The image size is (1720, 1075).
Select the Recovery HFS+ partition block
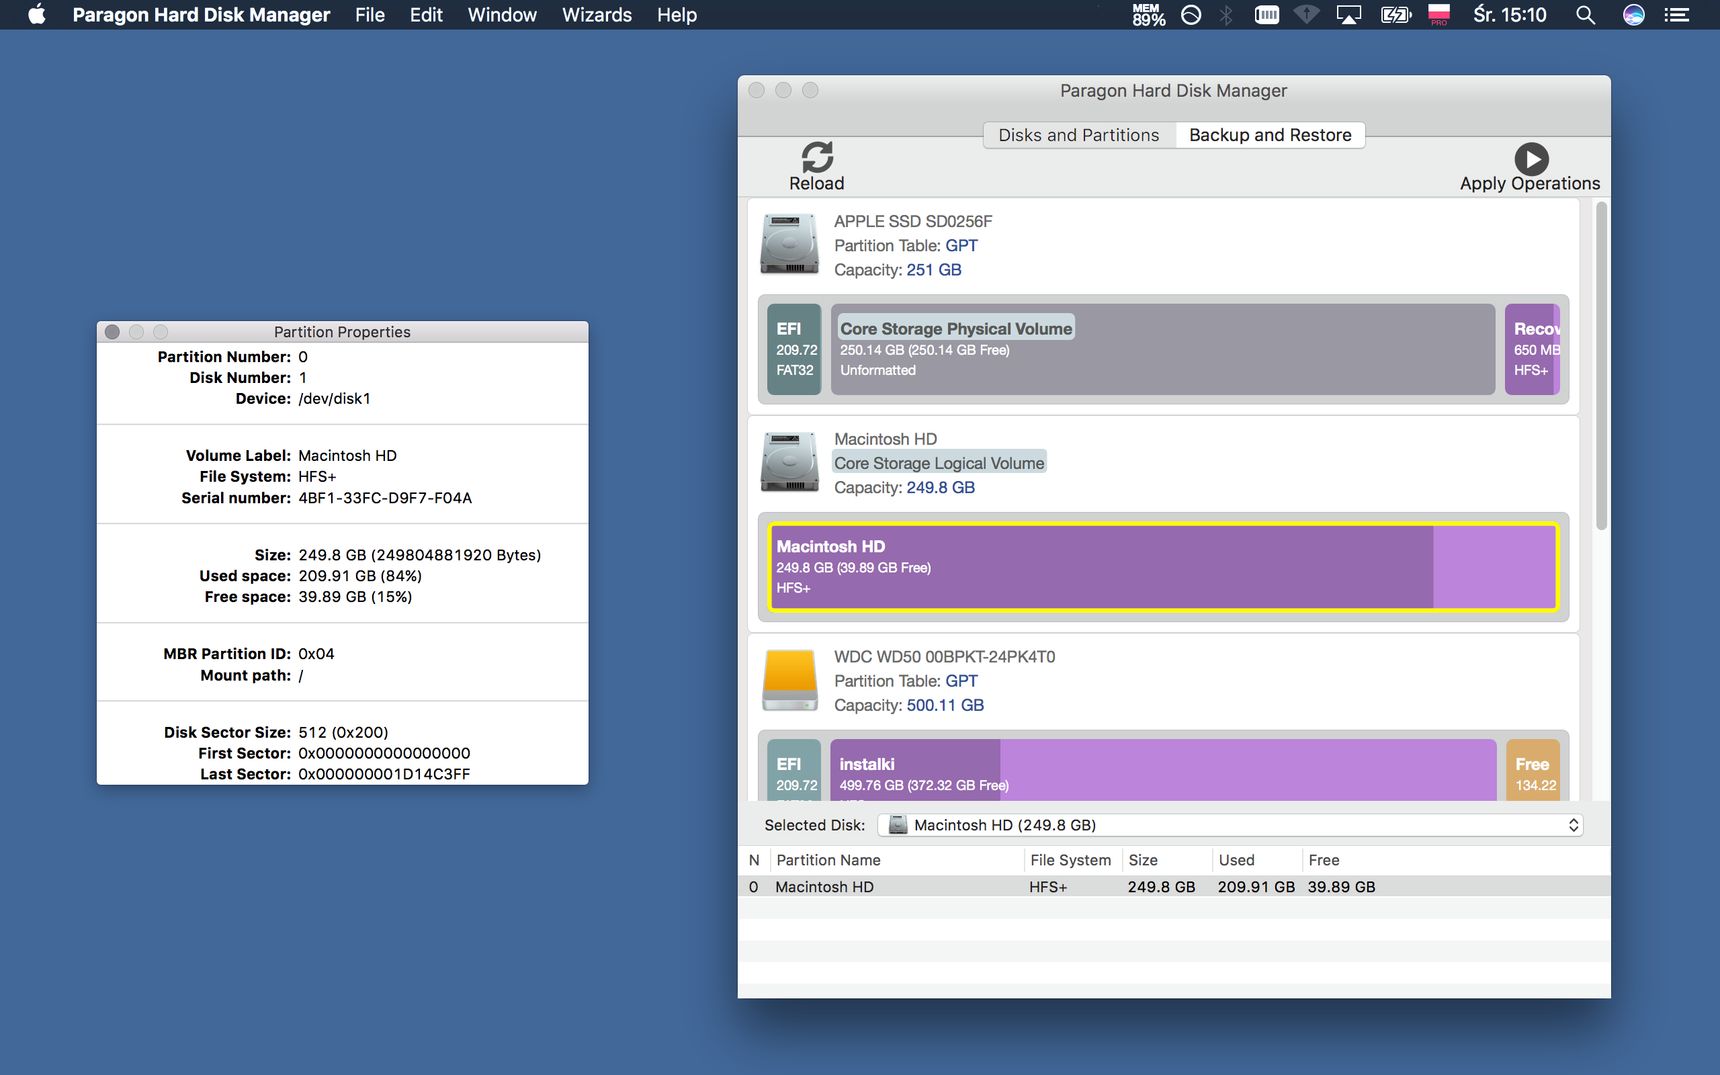click(1532, 349)
